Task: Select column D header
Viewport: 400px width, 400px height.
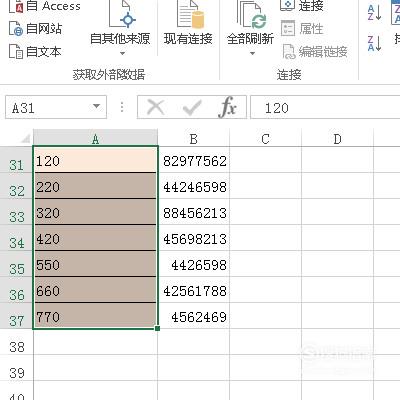Action: click(x=337, y=139)
